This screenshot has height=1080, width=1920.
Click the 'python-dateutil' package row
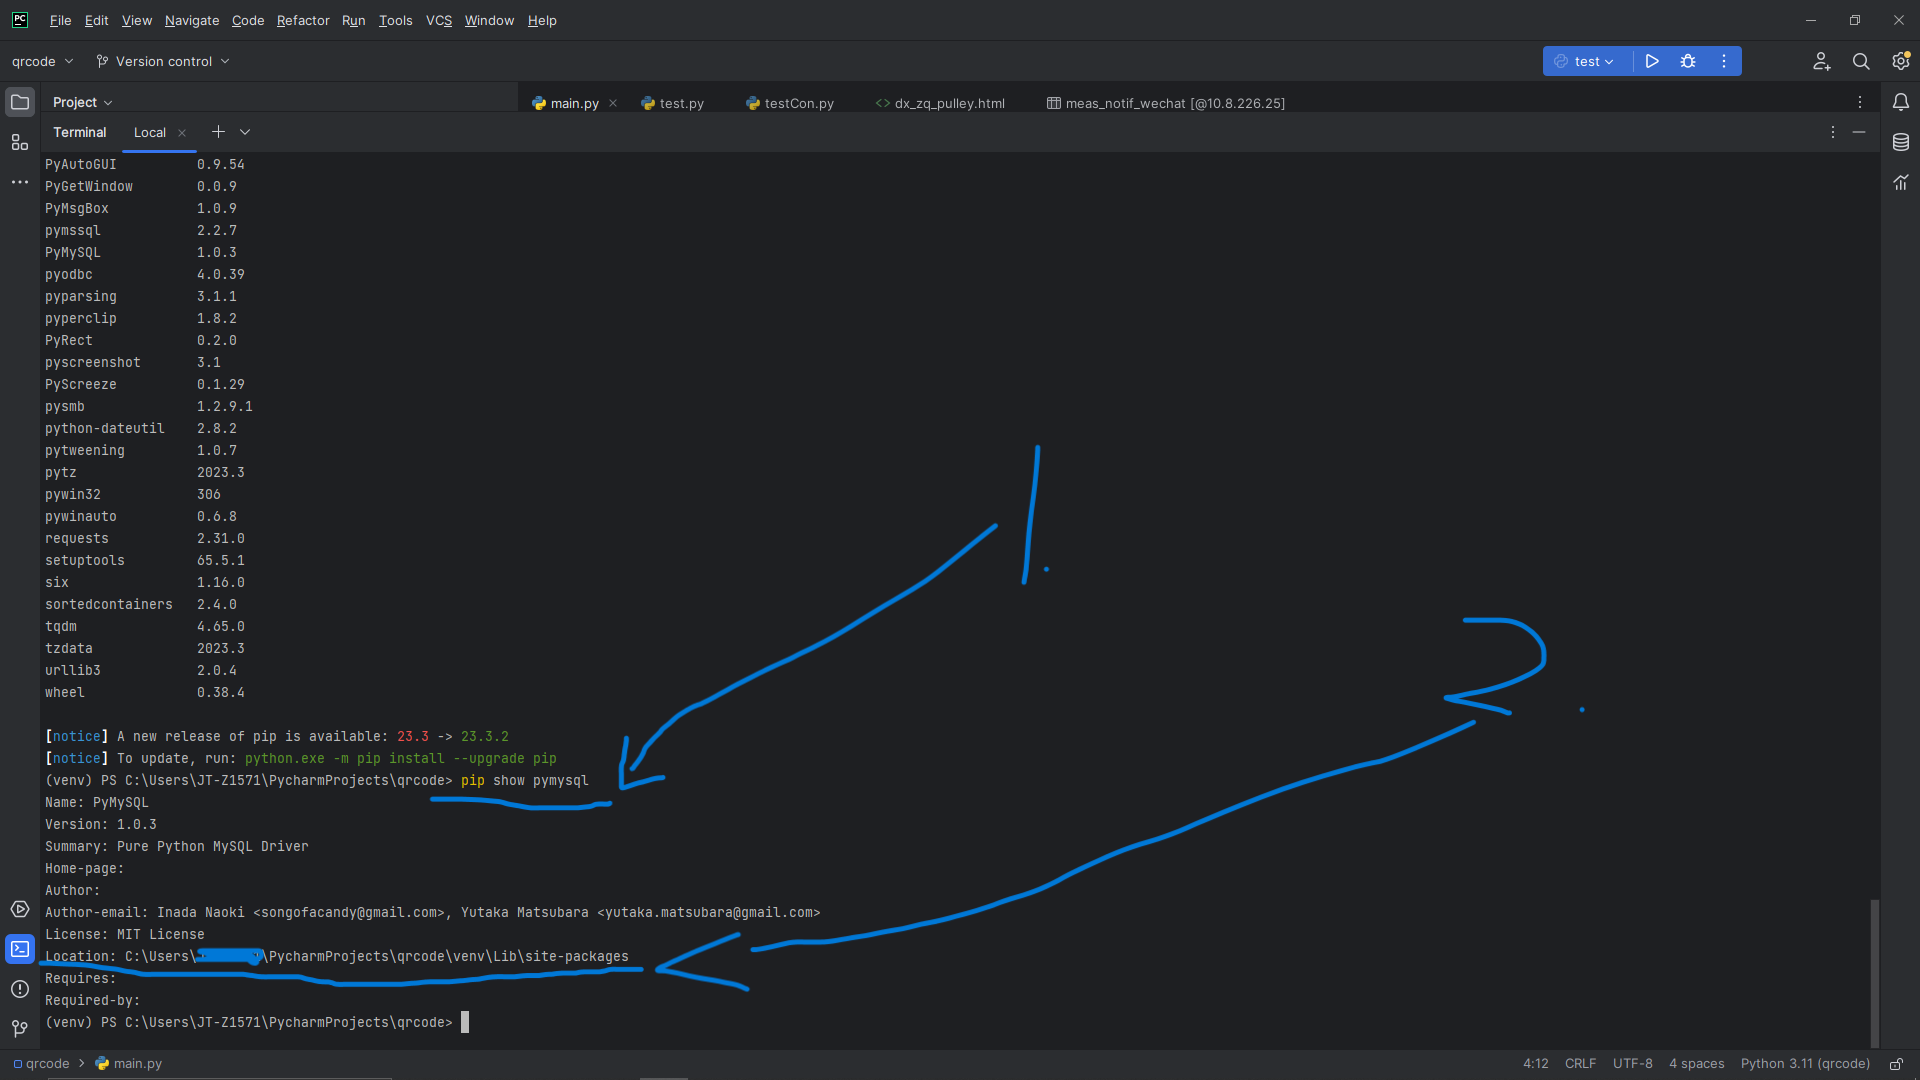coord(141,428)
